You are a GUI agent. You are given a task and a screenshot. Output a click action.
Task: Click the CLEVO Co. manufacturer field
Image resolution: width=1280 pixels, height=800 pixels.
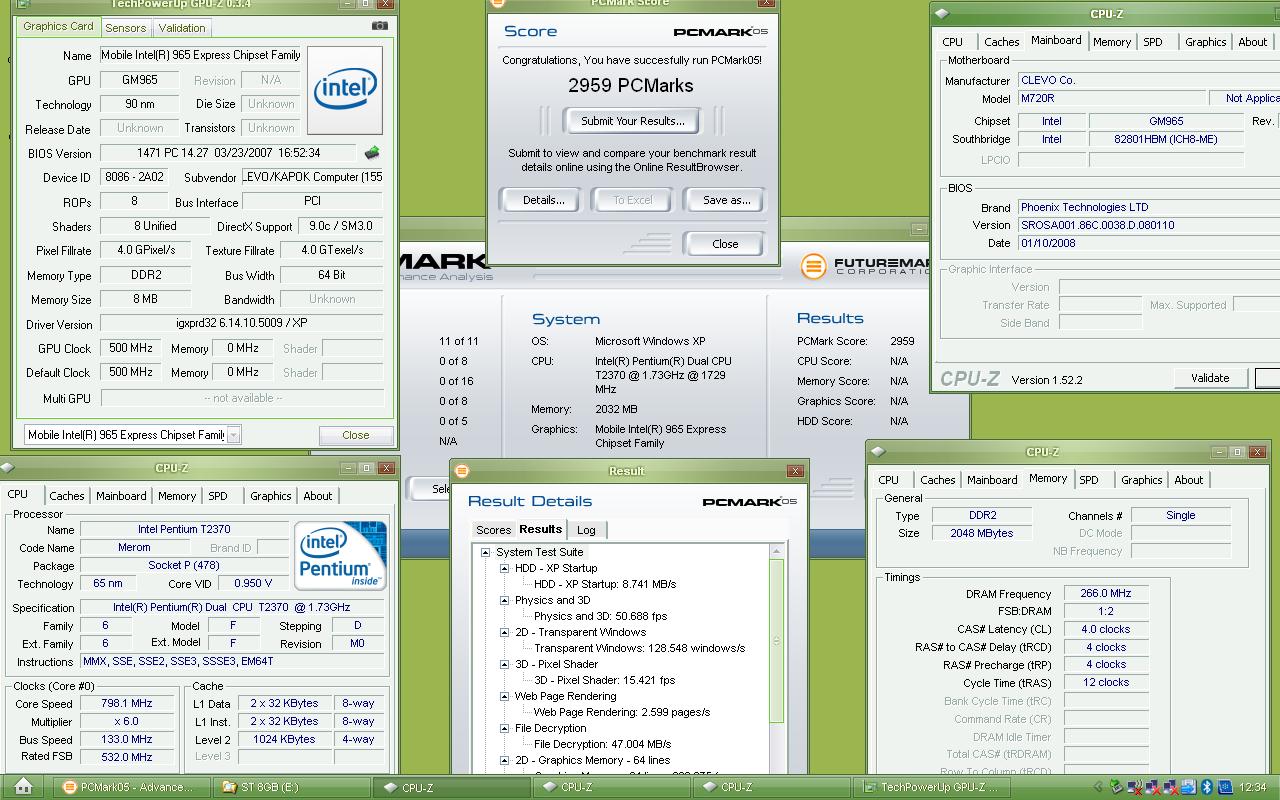[1148, 80]
